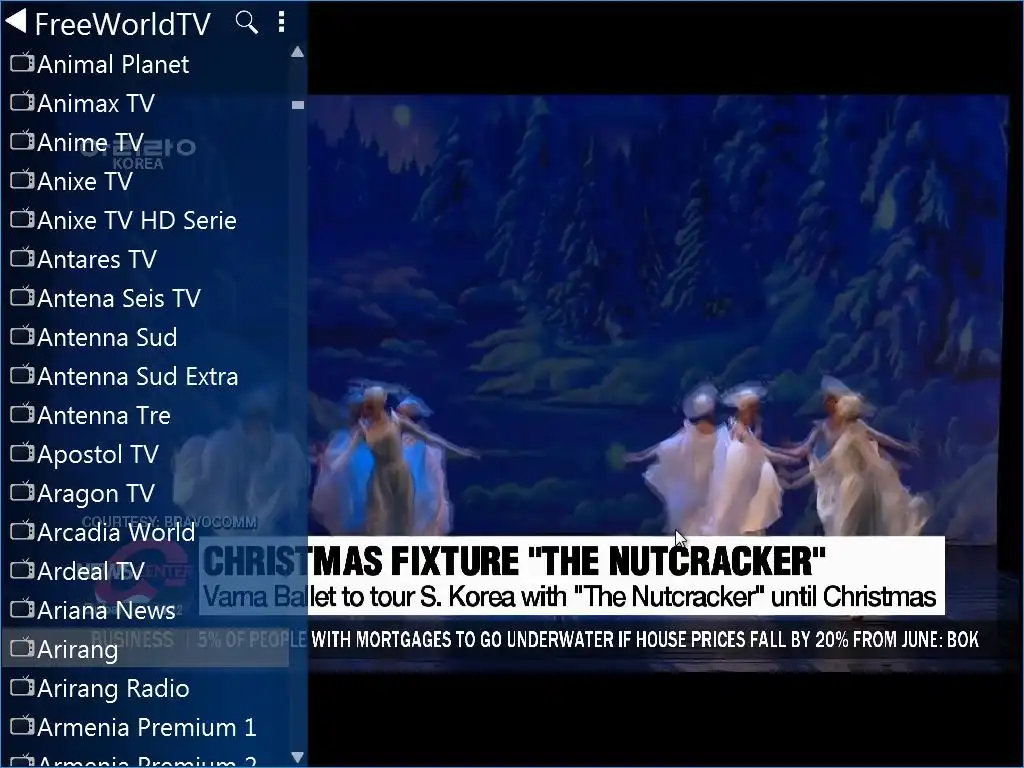Click the TV icon next to Apostol TV
The height and width of the screenshot is (768, 1024).
(x=22, y=453)
